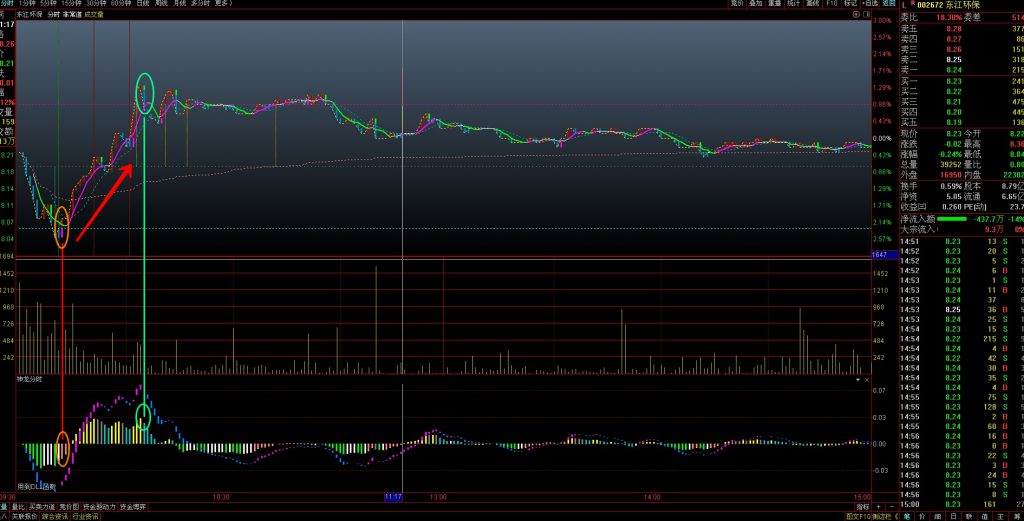Click the 返回 back button
The image size is (1024, 521).
click(x=889, y=4)
